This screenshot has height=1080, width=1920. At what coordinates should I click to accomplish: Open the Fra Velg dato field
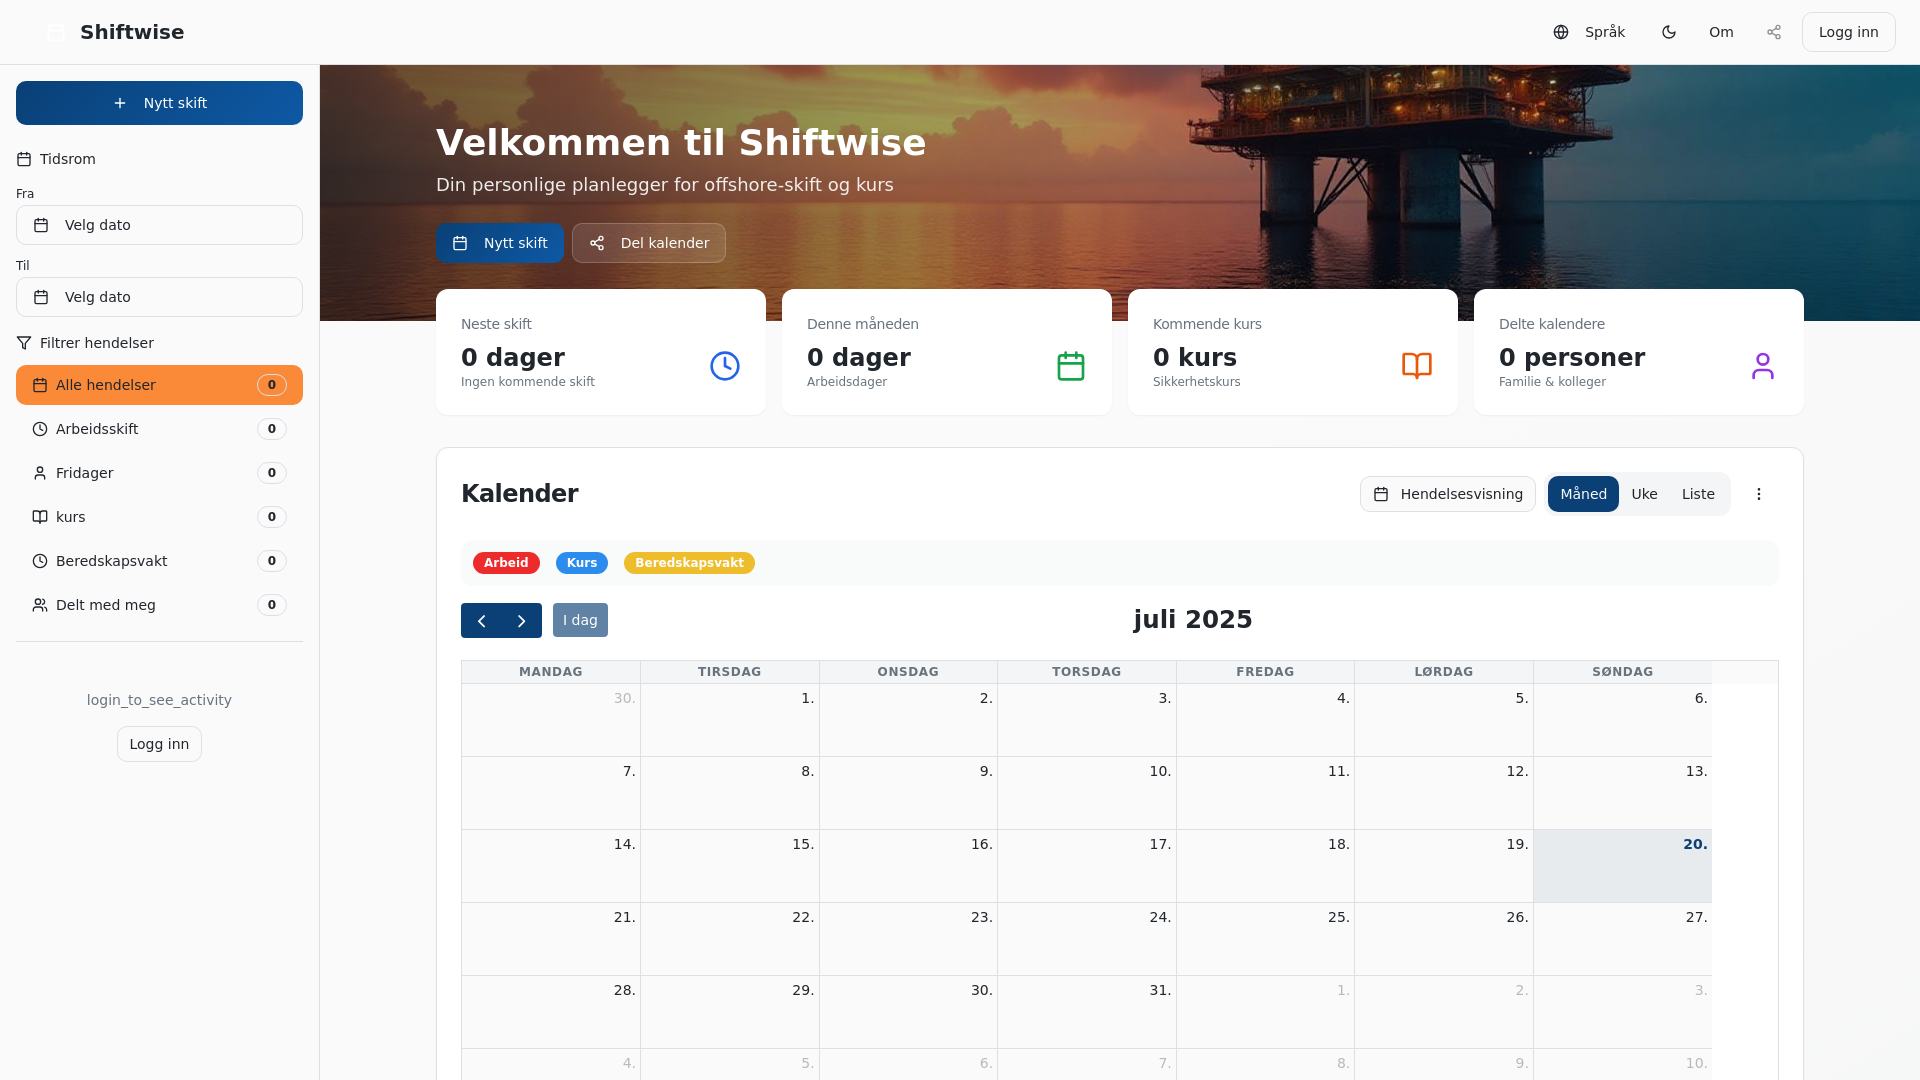(x=159, y=225)
